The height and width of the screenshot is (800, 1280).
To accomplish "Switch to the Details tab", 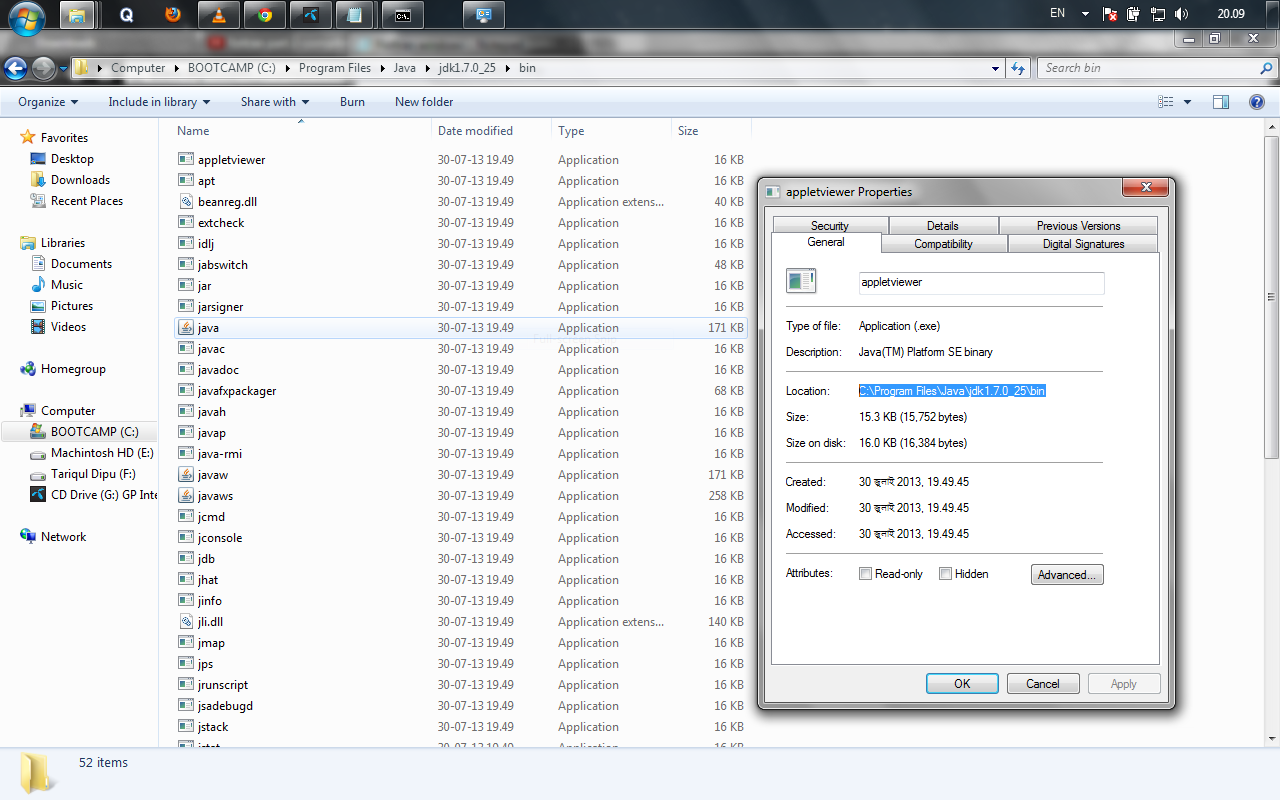I will tap(943, 226).
